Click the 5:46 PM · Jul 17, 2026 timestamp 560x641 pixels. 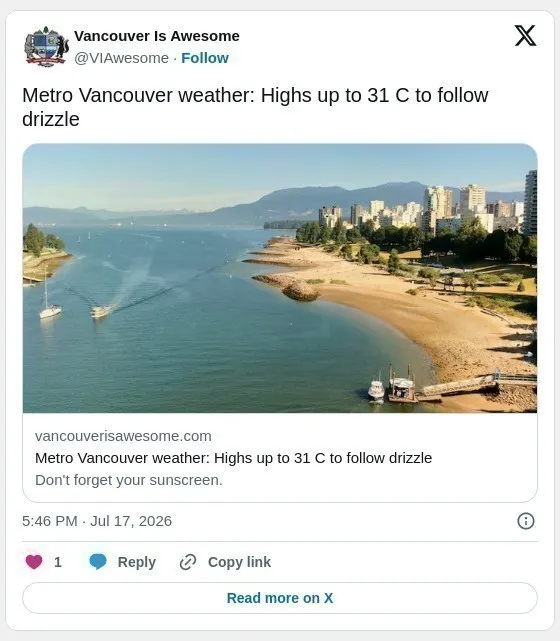97,521
